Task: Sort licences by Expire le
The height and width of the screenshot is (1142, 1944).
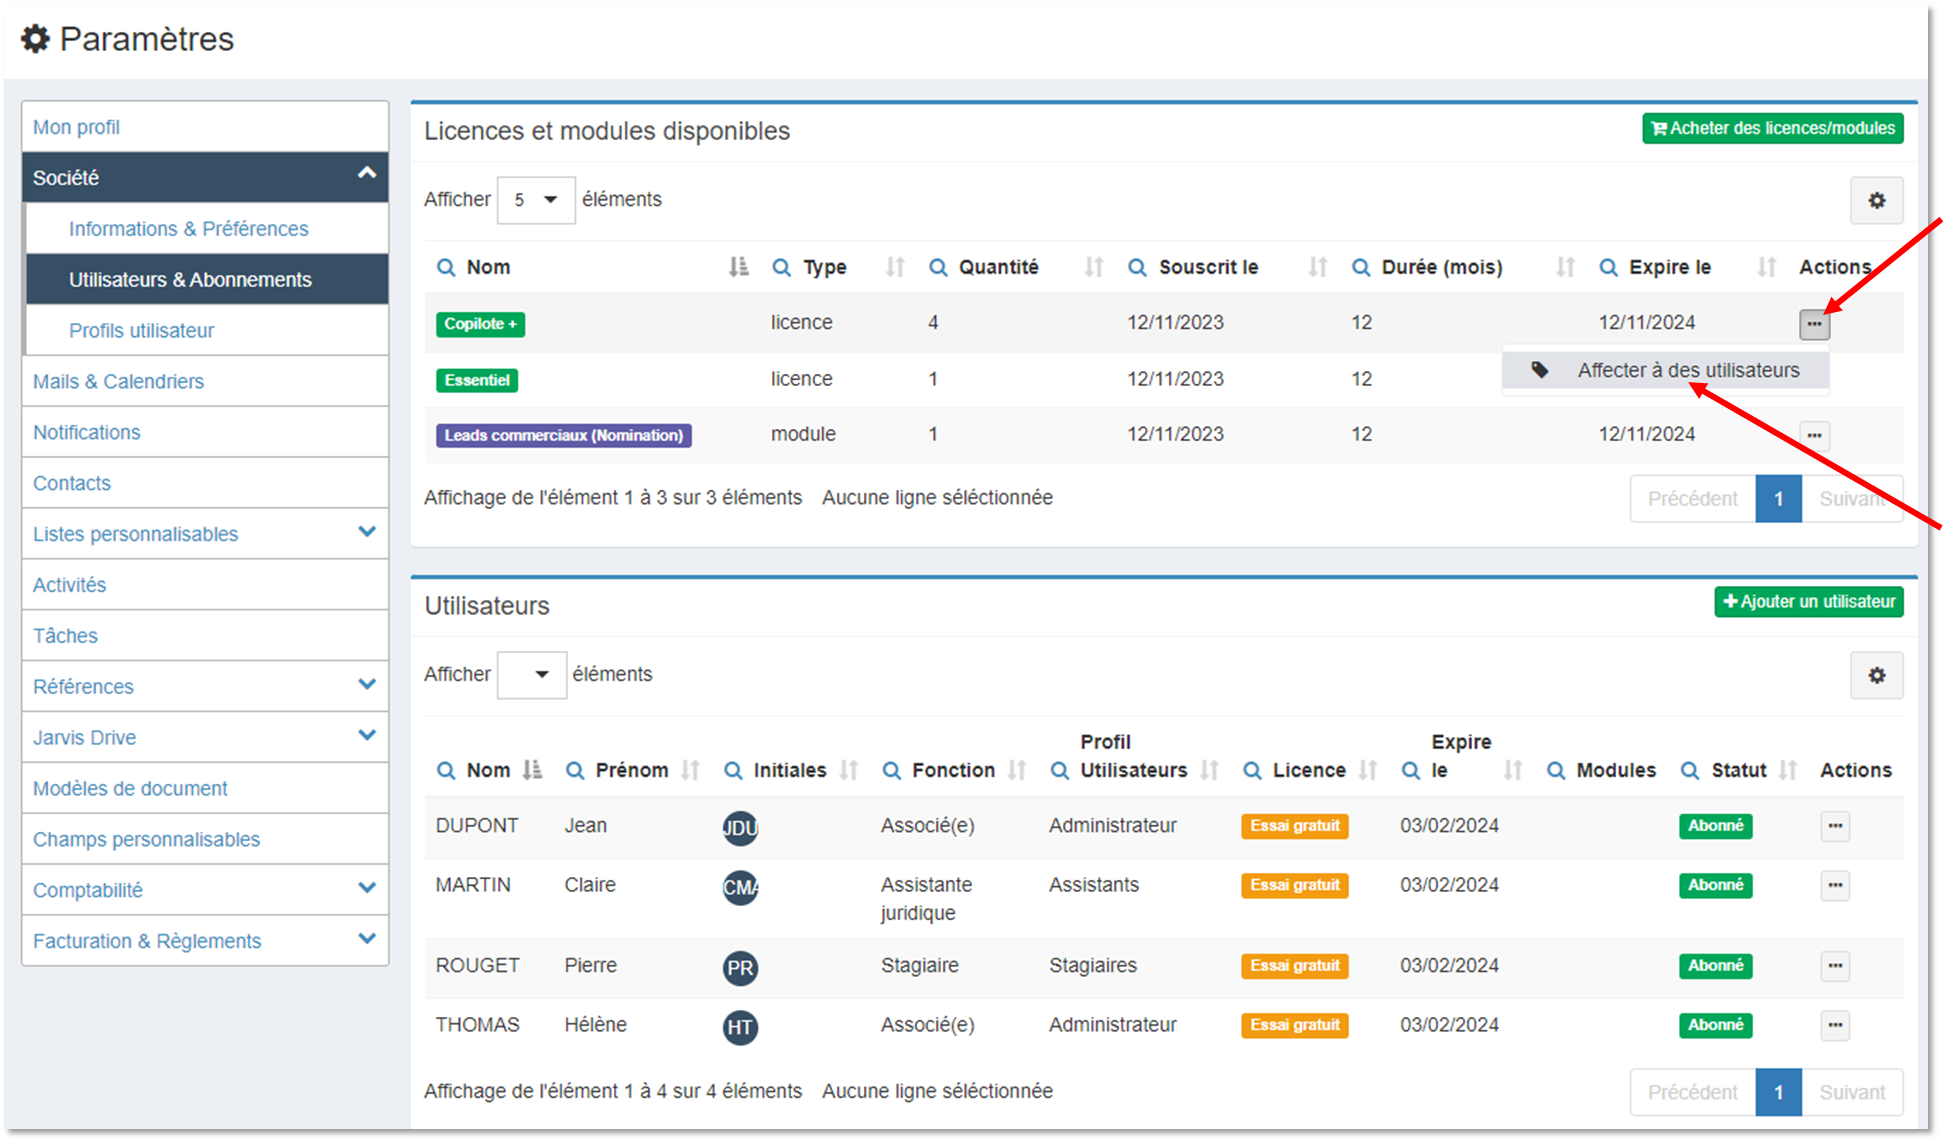Action: click(1767, 267)
